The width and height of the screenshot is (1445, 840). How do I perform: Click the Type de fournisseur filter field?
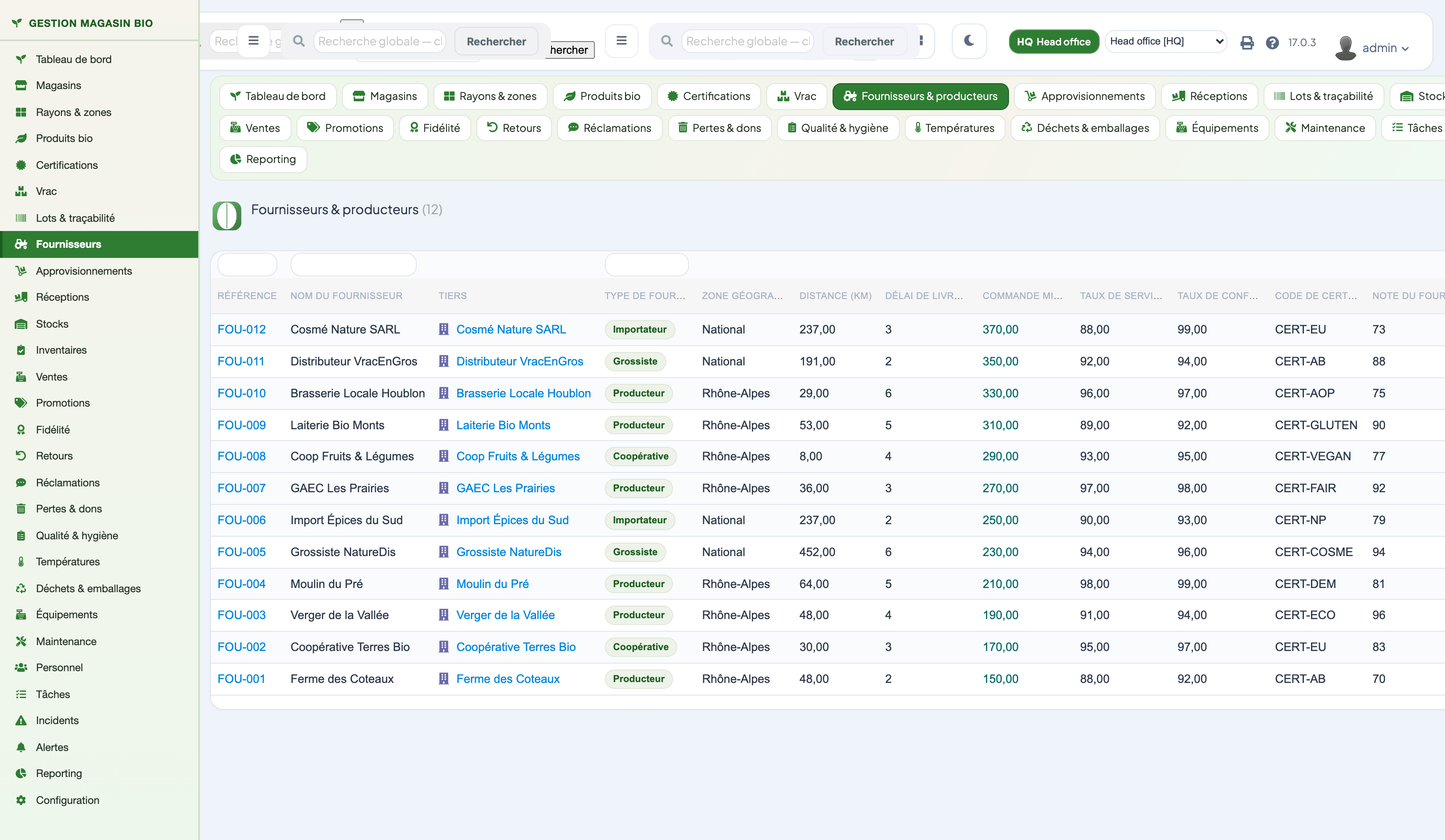coord(646,265)
